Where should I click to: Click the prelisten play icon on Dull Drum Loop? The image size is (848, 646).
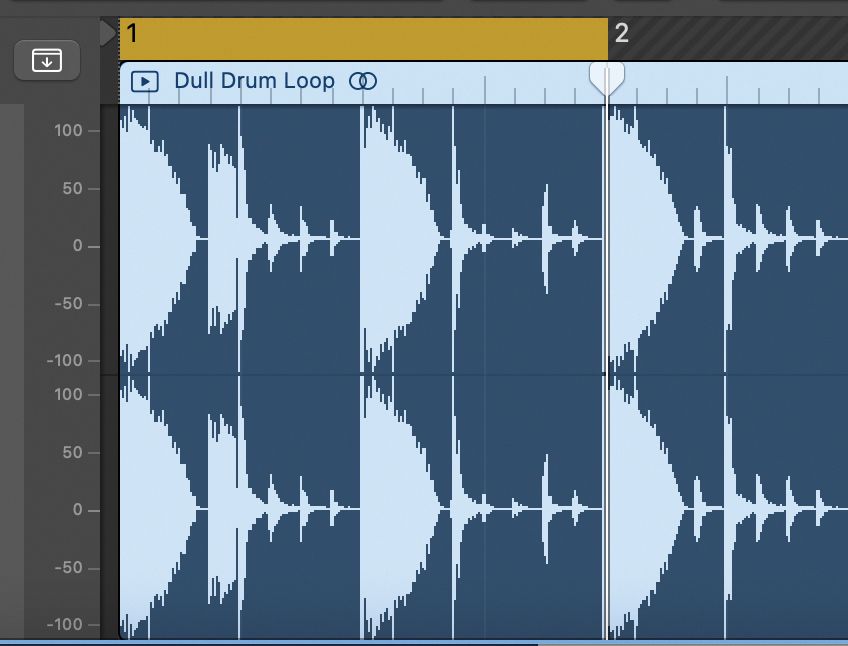(x=145, y=81)
